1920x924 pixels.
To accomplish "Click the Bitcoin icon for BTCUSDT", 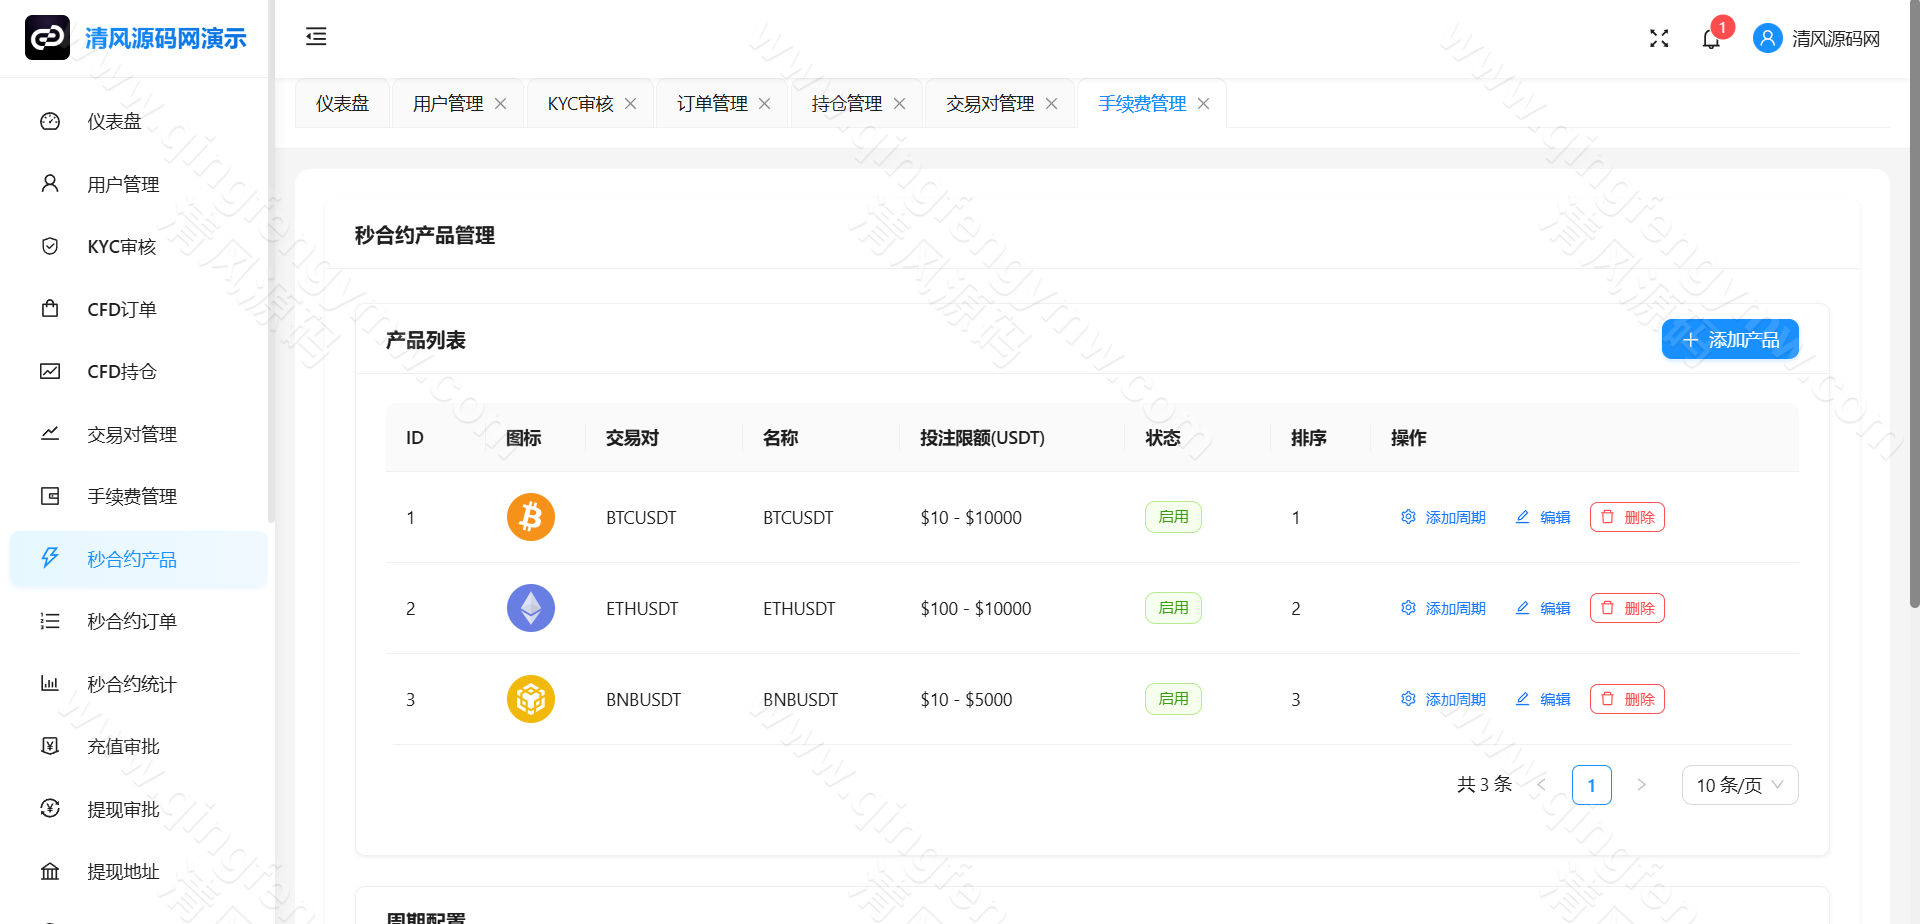I will [x=530, y=517].
